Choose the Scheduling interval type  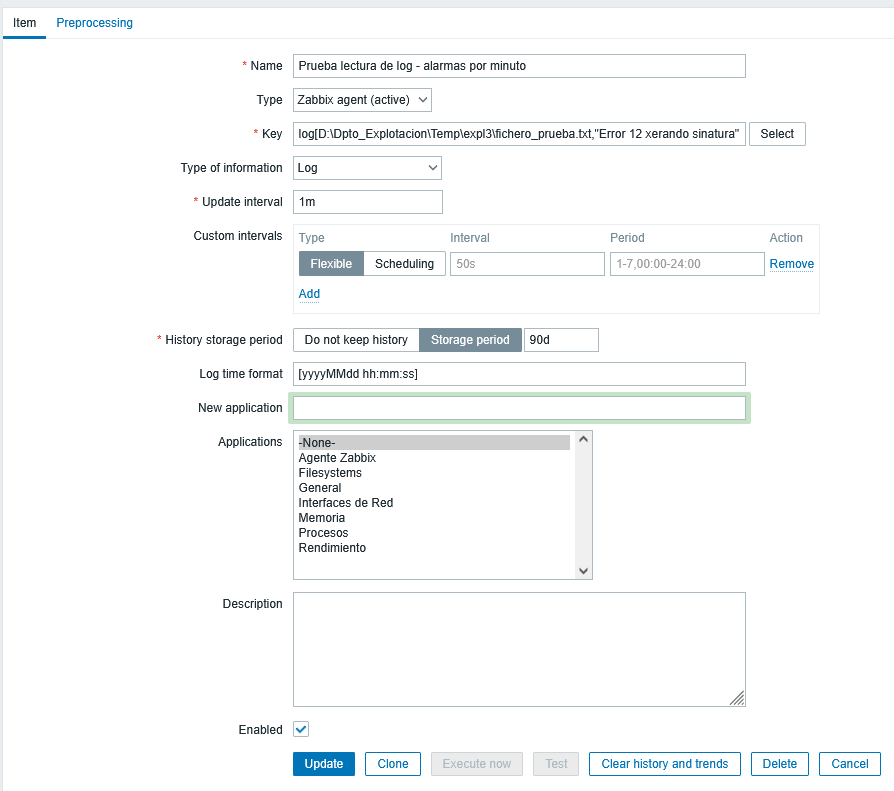coord(404,264)
